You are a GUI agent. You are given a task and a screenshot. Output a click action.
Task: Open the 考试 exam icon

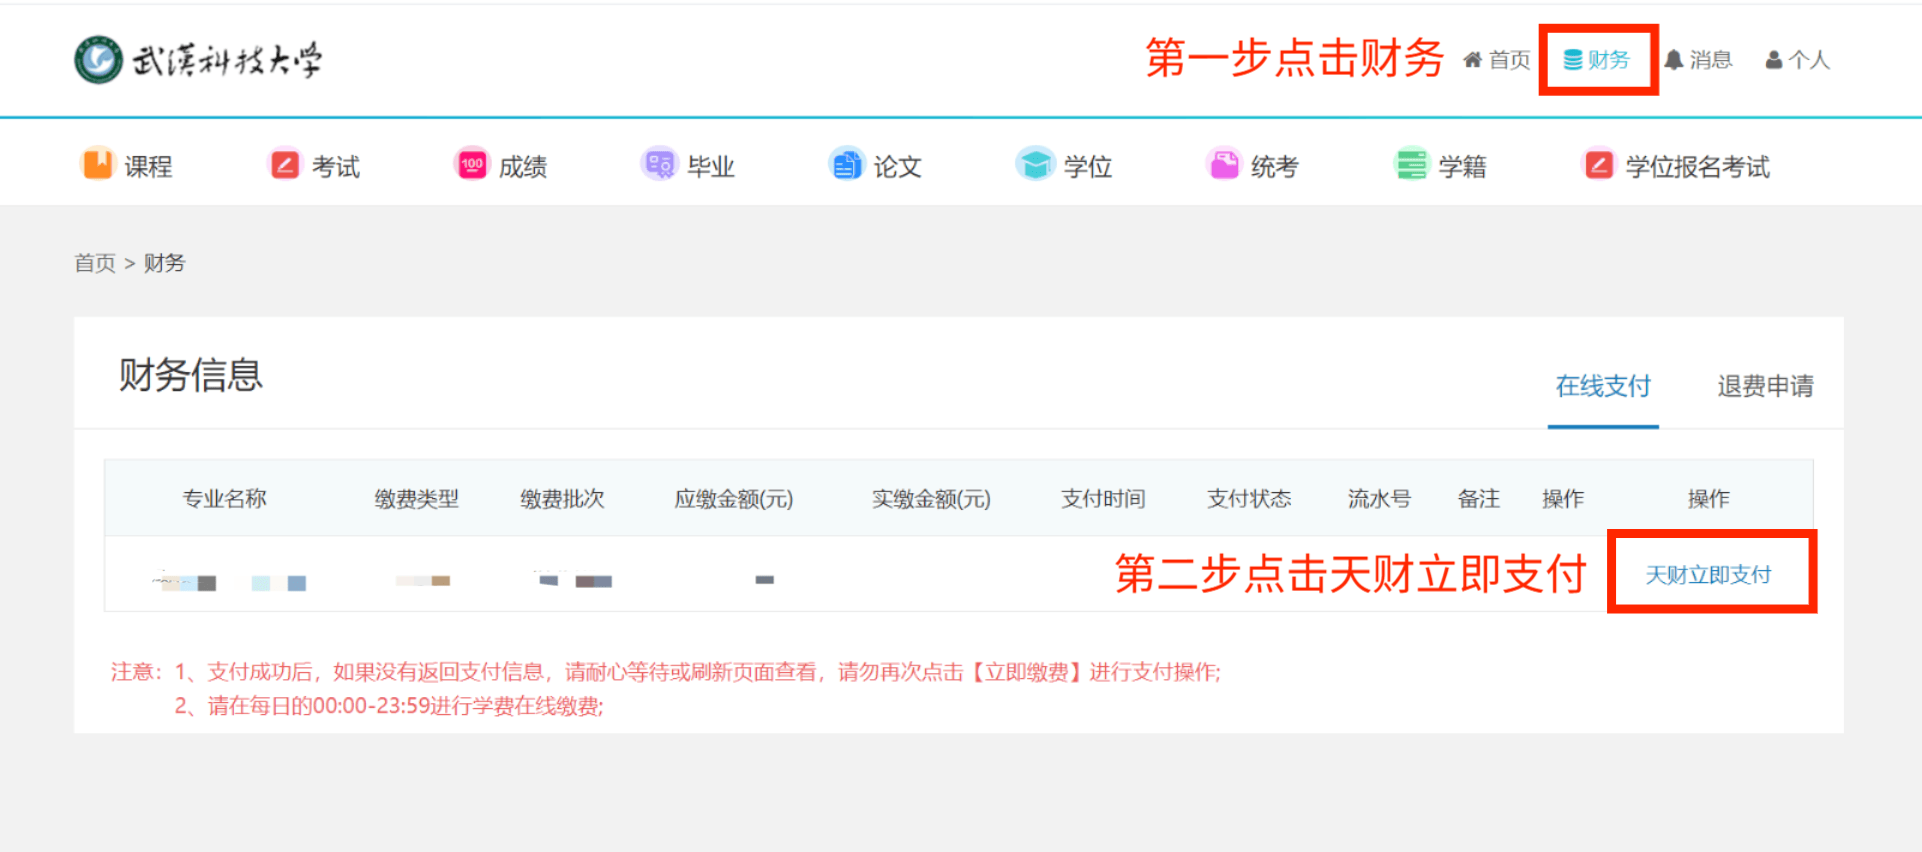[x=285, y=164]
